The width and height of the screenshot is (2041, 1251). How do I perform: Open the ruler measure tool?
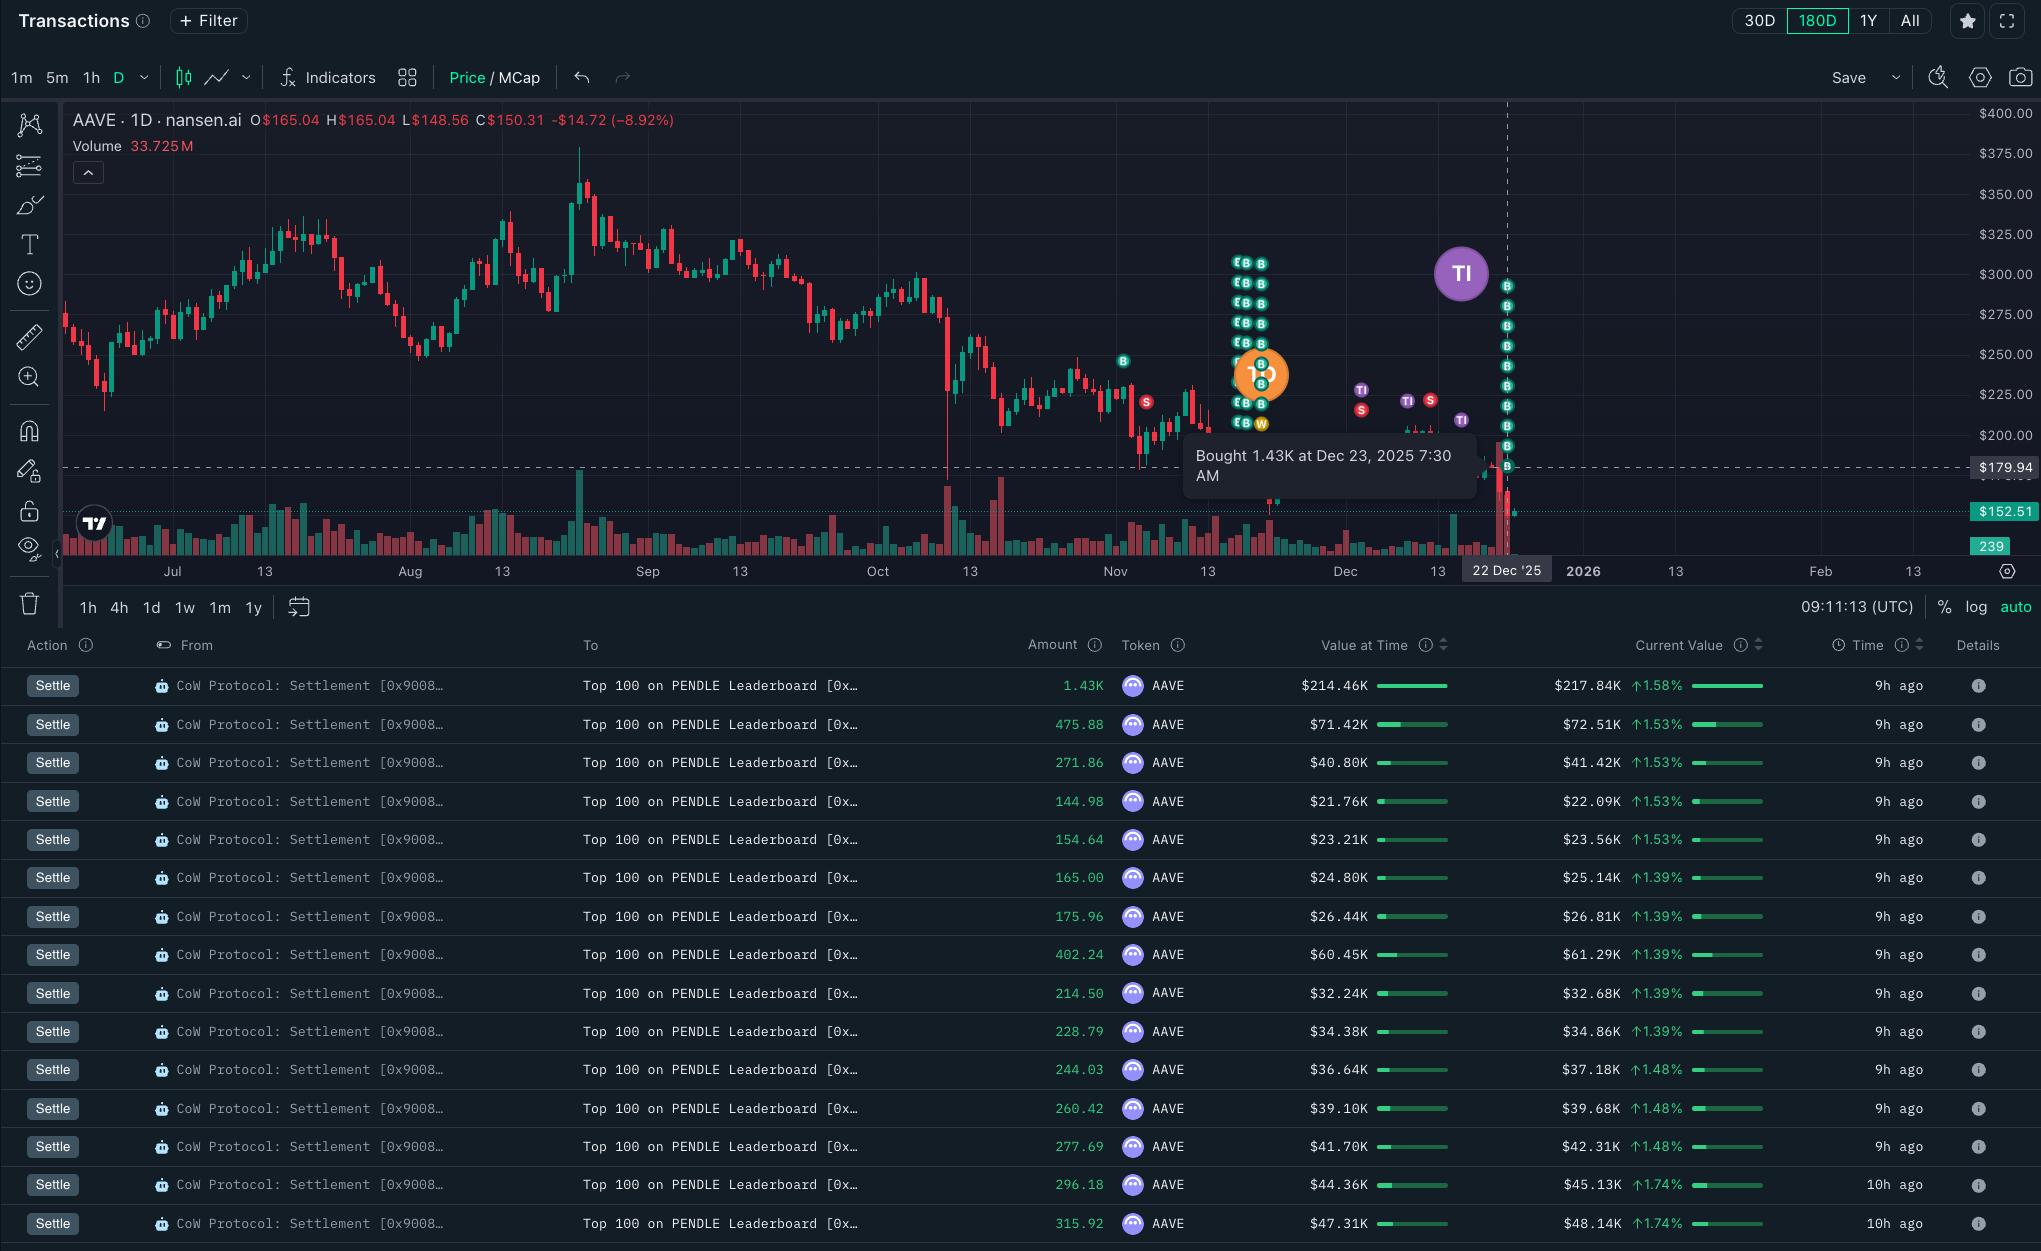(29, 337)
